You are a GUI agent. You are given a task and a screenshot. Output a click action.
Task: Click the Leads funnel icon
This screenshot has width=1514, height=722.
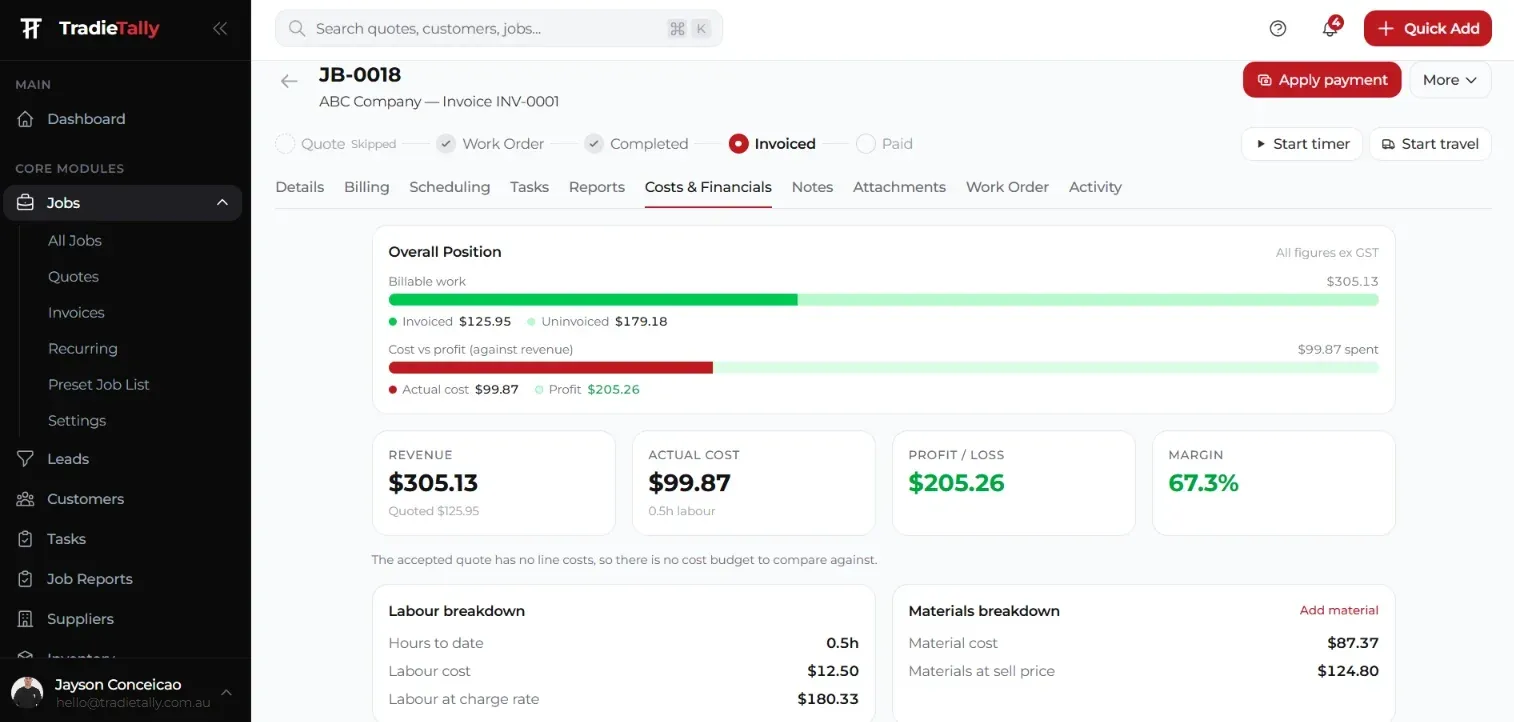pyautogui.click(x=26, y=459)
